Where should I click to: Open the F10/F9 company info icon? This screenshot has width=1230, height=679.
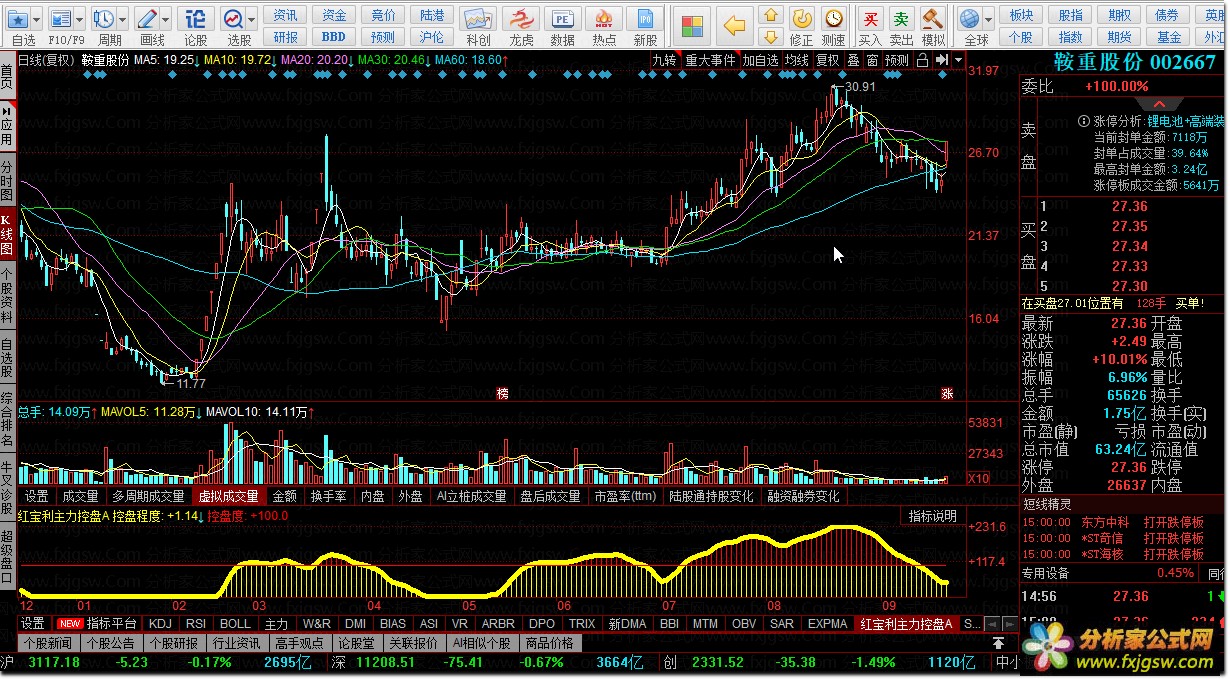click(61, 17)
